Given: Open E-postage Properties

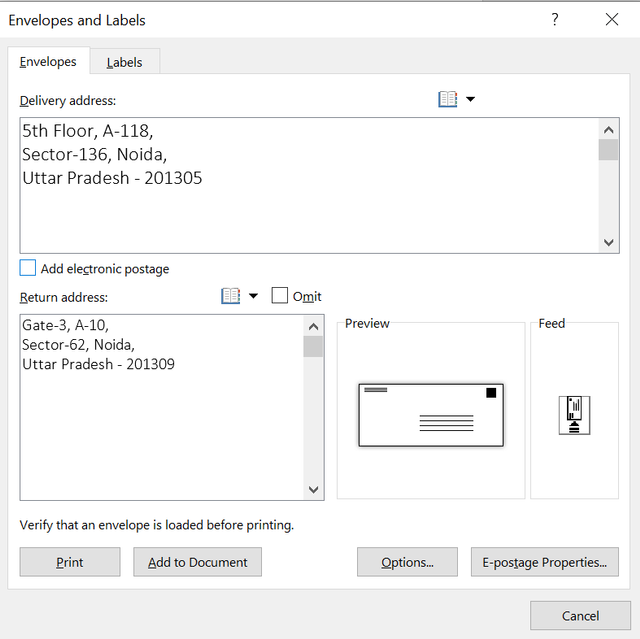Looking at the screenshot, I should click(x=544, y=562).
